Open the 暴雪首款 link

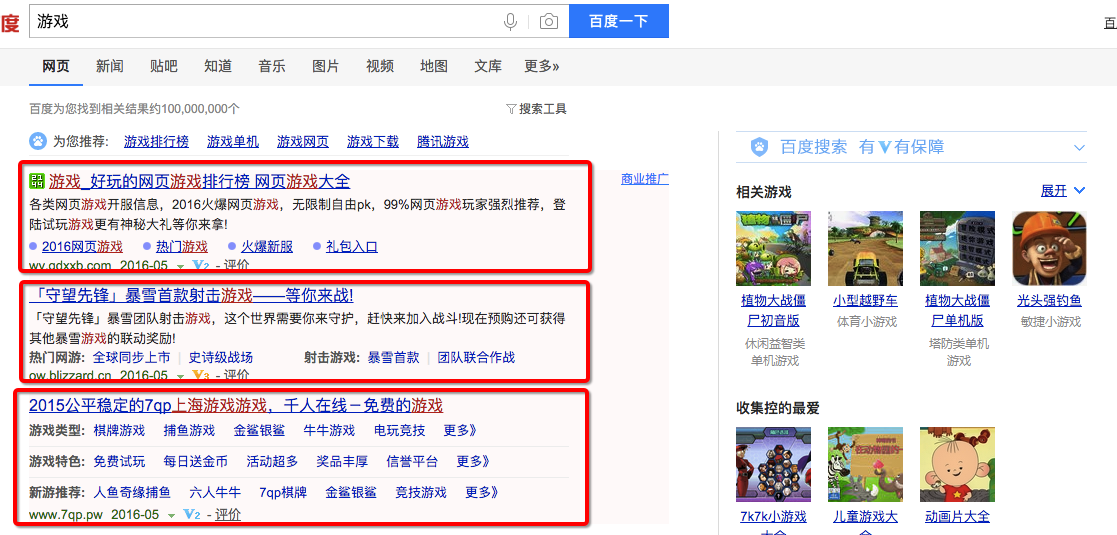coord(393,357)
